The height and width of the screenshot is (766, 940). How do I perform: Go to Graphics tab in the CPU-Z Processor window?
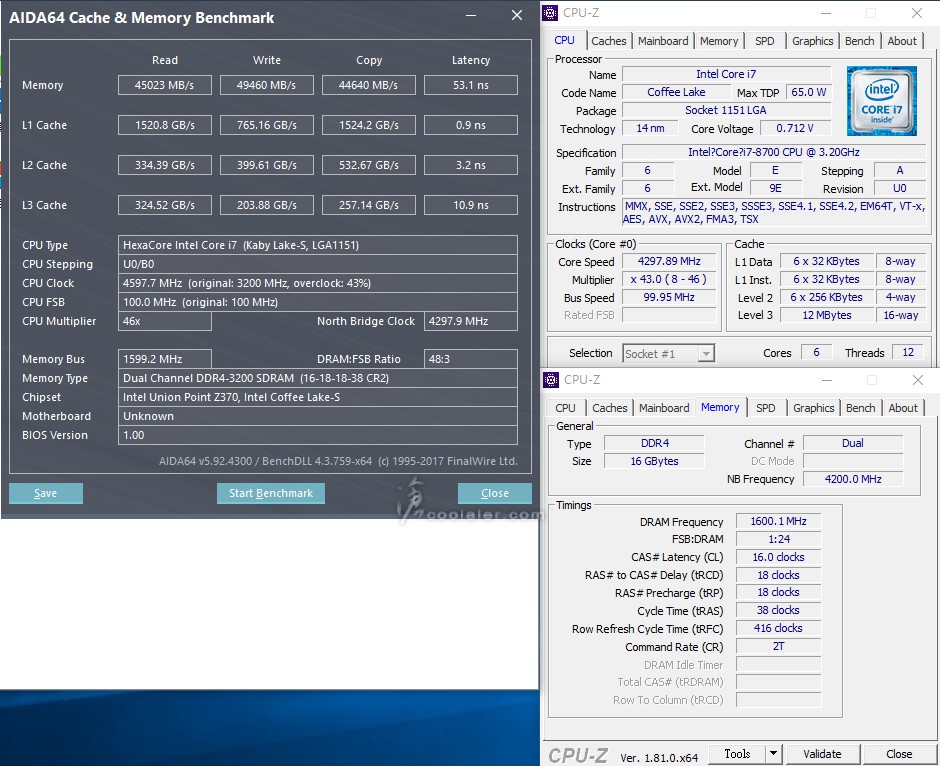812,41
